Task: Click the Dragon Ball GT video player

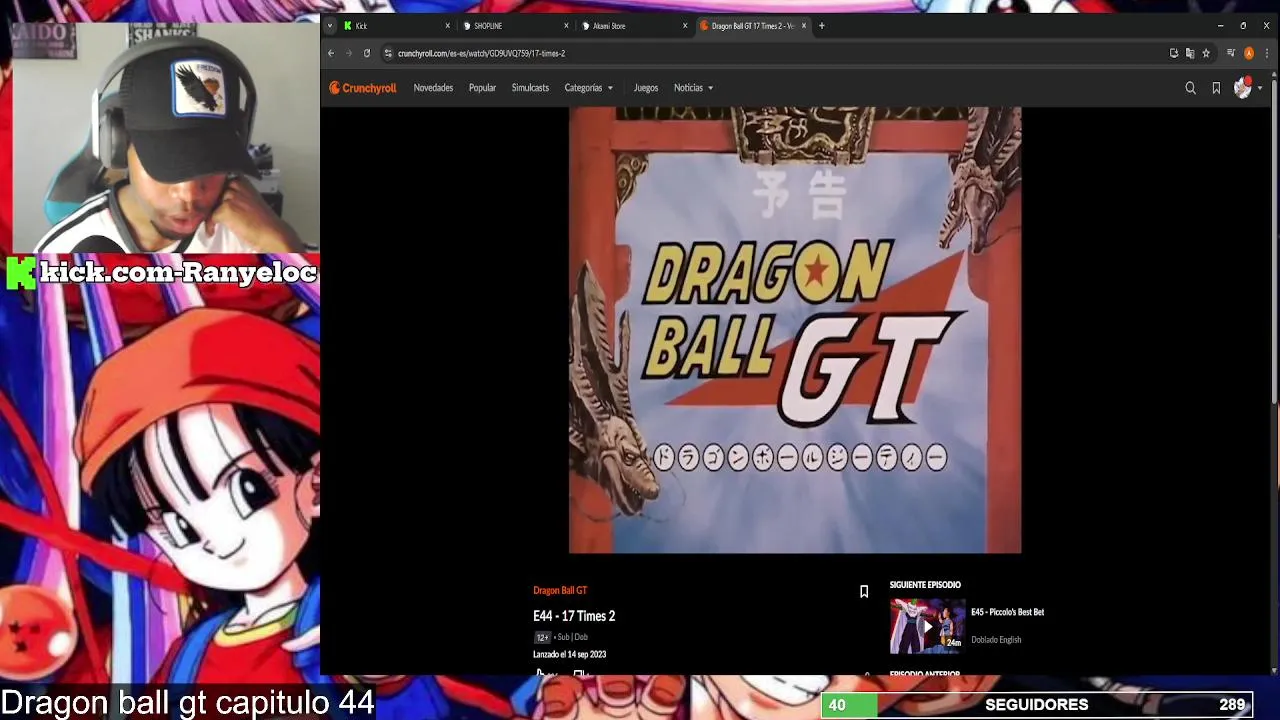Action: click(795, 330)
